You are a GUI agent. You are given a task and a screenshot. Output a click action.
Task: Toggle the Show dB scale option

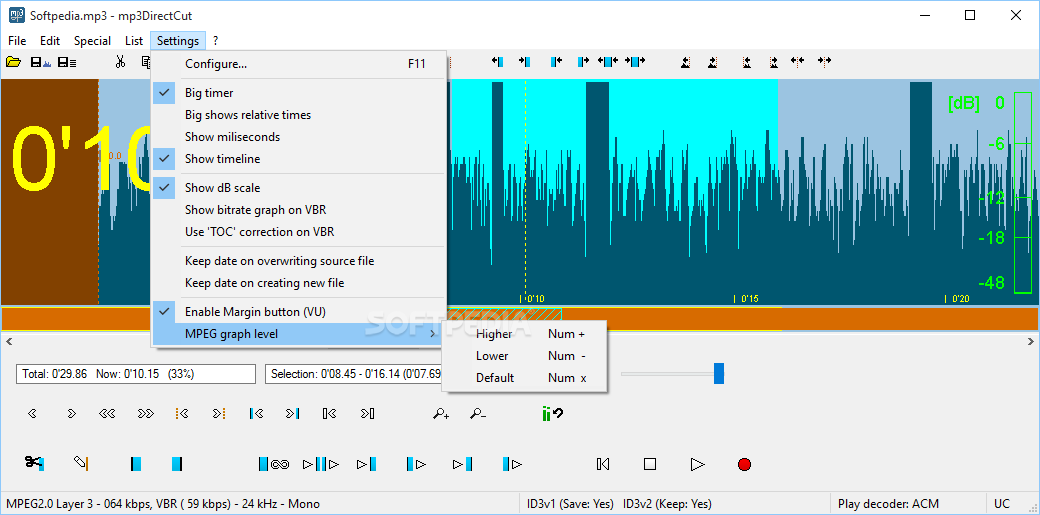tap(299, 188)
